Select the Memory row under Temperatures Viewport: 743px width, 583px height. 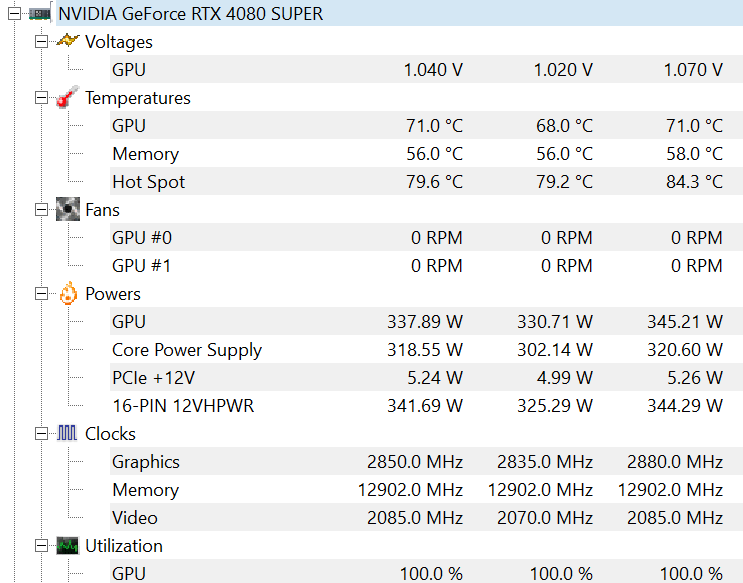(426, 153)
